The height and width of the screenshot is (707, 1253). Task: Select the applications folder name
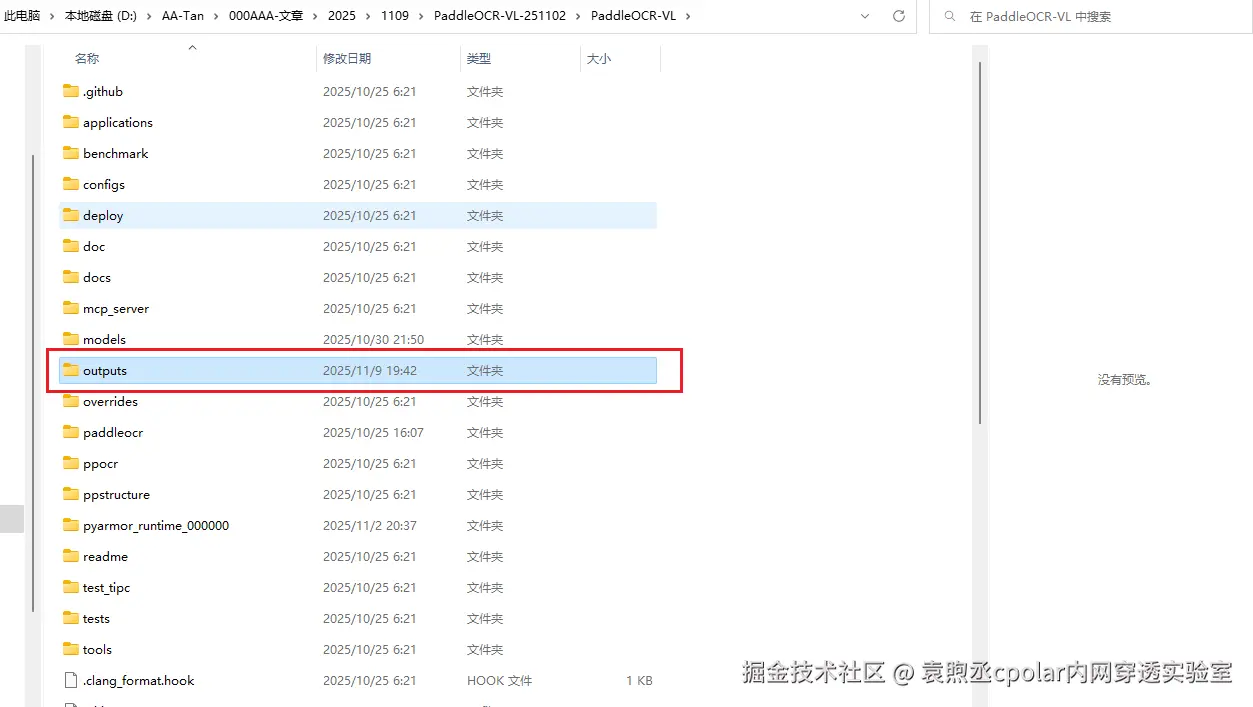point(118,122)
